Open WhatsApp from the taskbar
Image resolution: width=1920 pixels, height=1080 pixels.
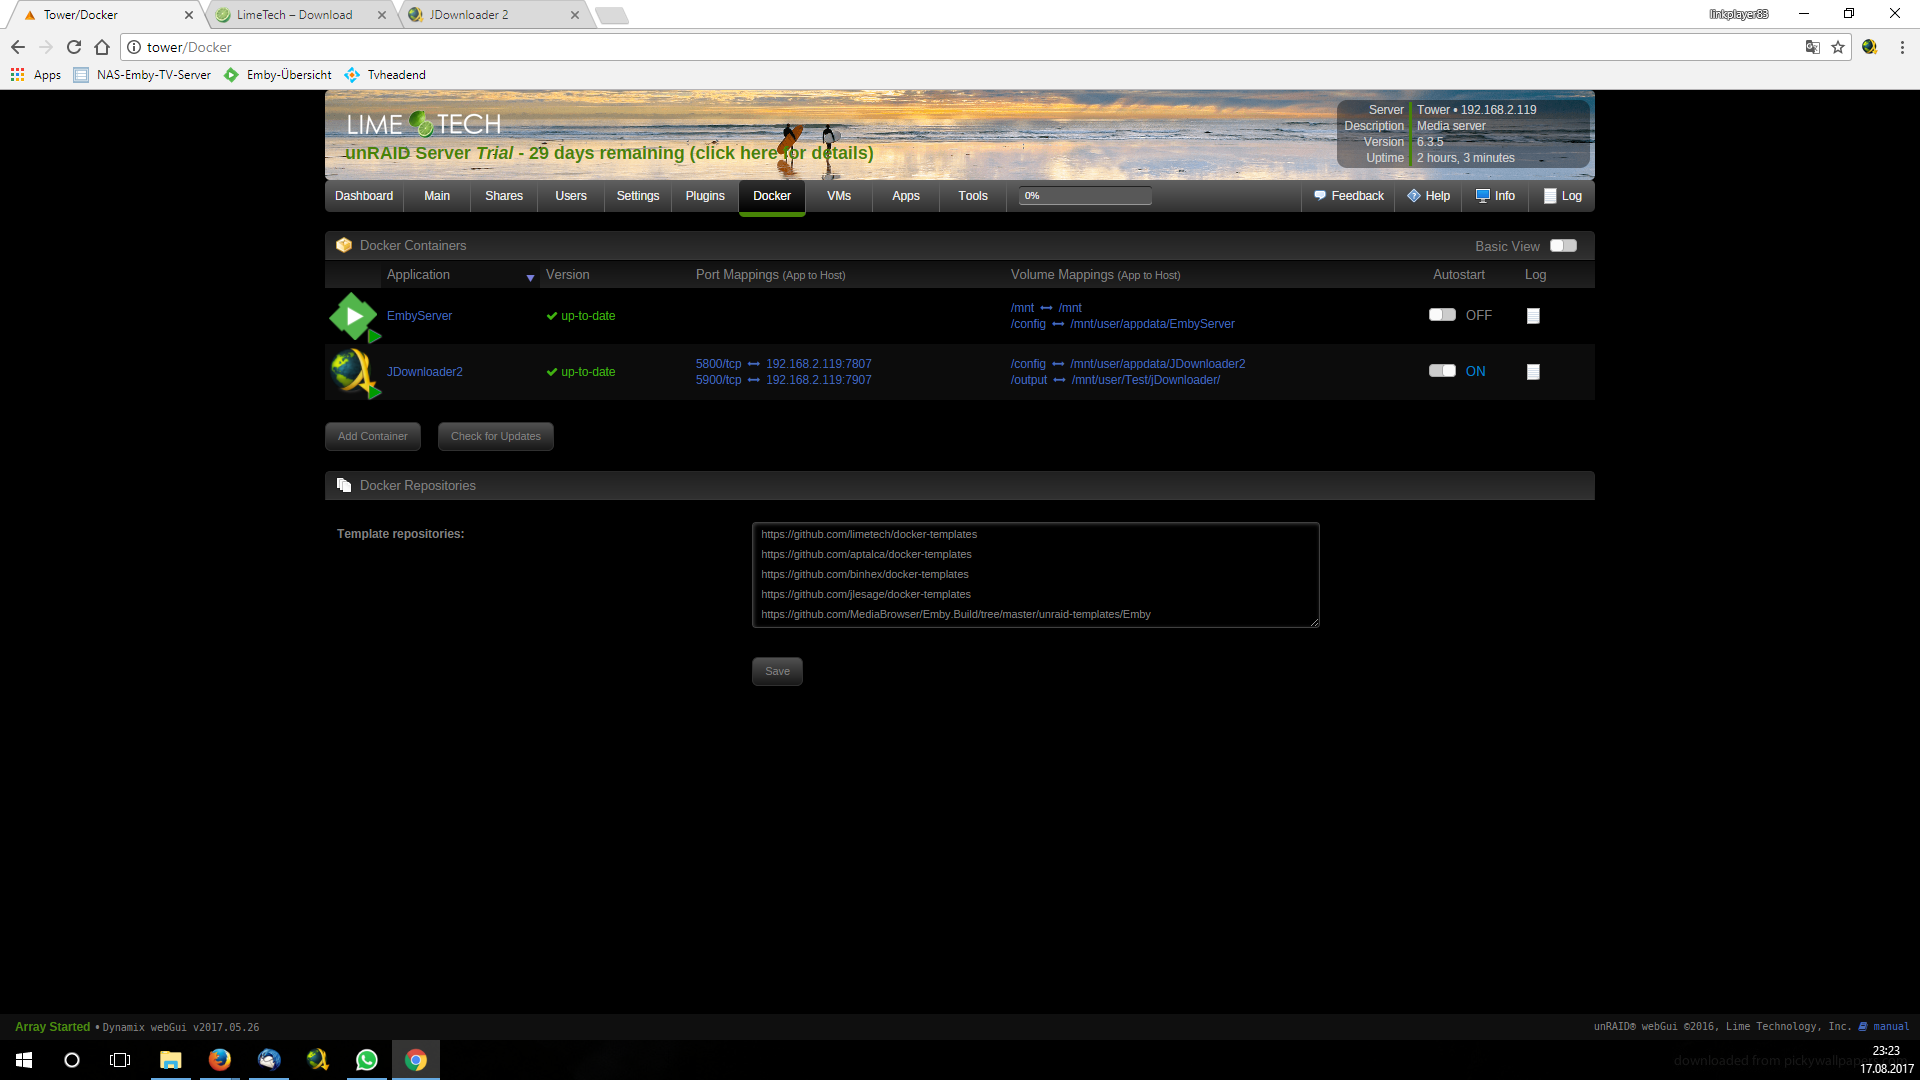pyautogui.click(x=367, y=1060)
